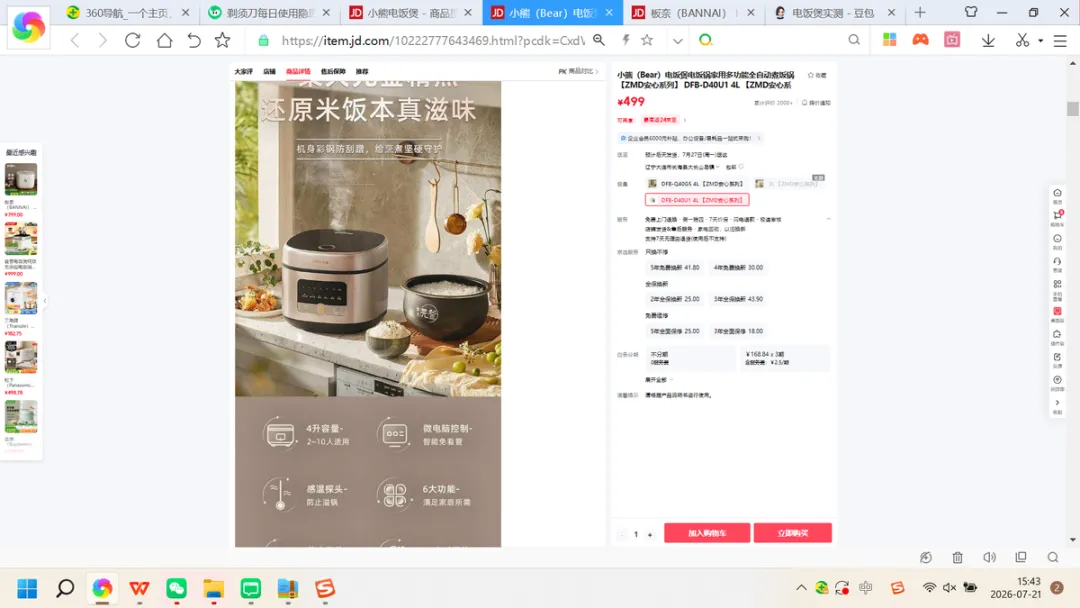Increase quantity with the plus button
Screen dimensions: 1080x608
pyautogui.click(x=650, y=534)
